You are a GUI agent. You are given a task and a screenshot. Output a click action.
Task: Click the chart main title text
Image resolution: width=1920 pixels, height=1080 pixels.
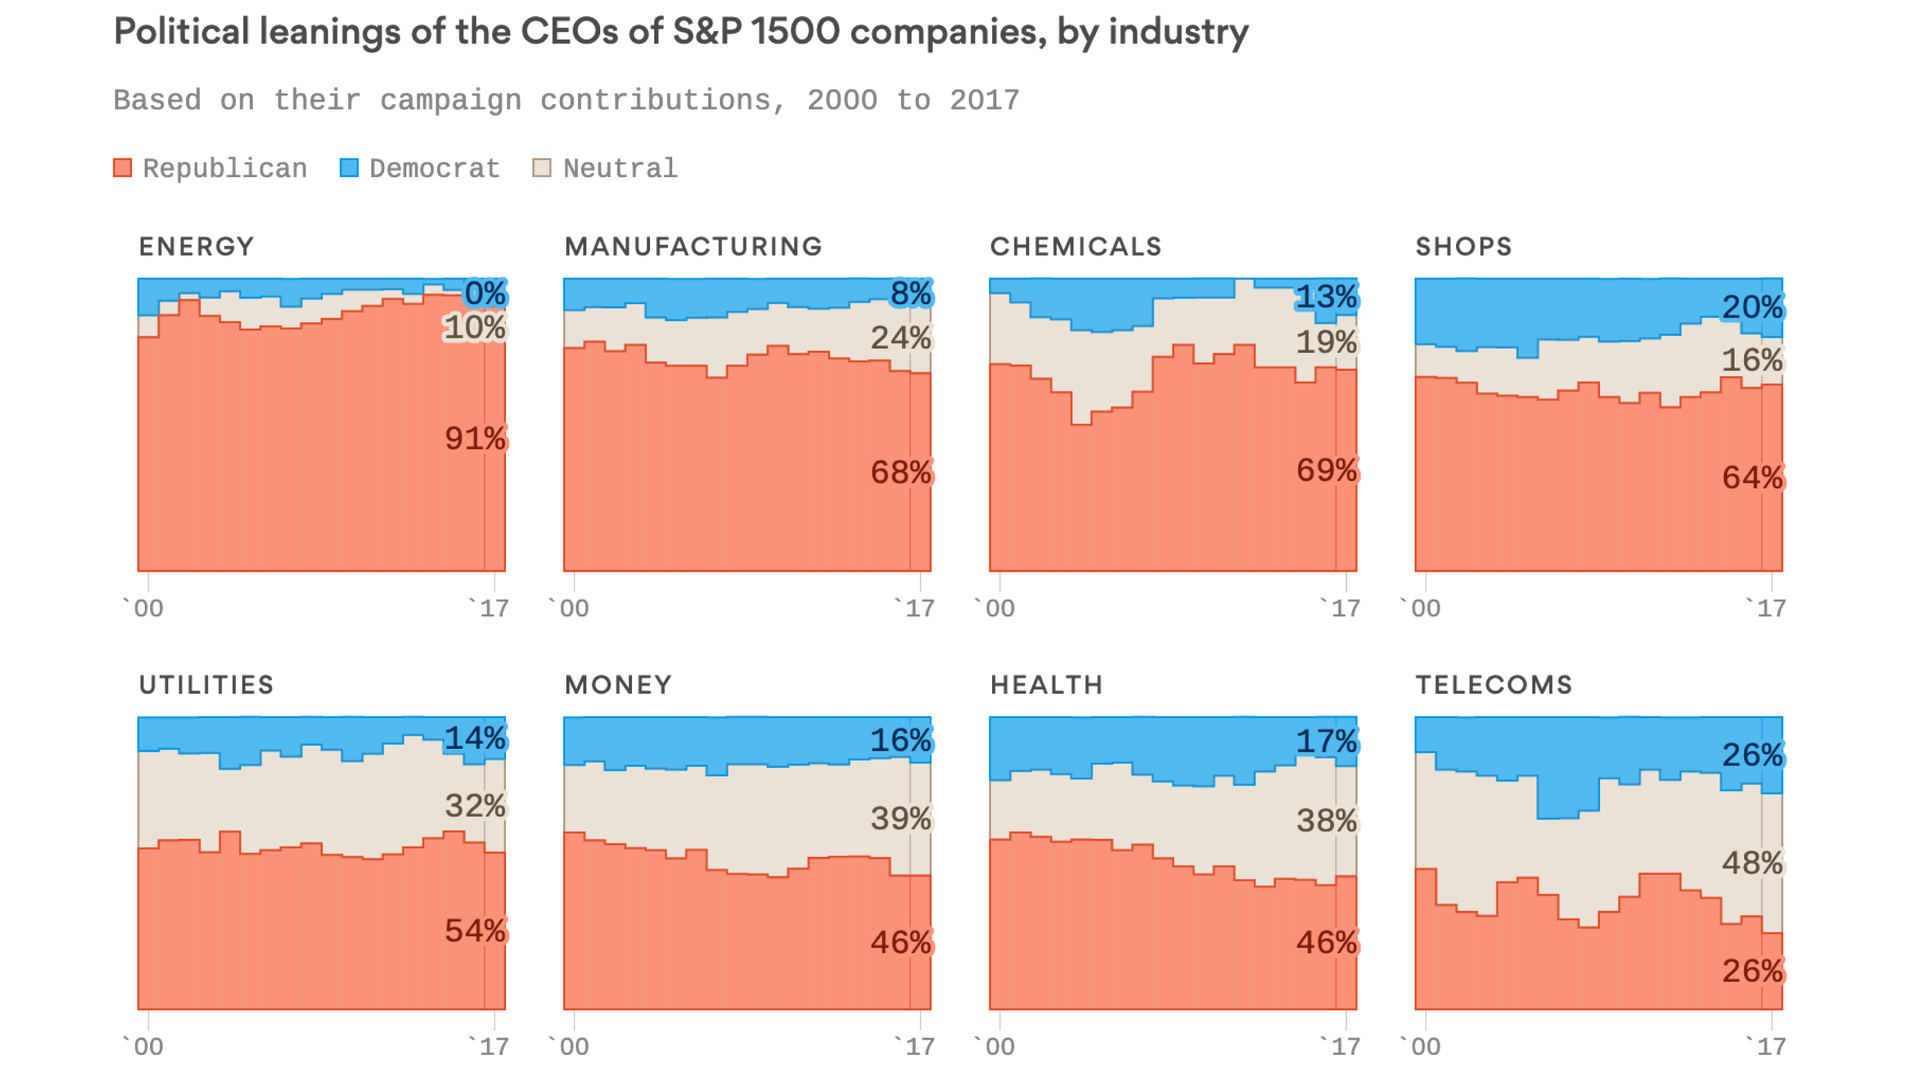coord(681,32)
